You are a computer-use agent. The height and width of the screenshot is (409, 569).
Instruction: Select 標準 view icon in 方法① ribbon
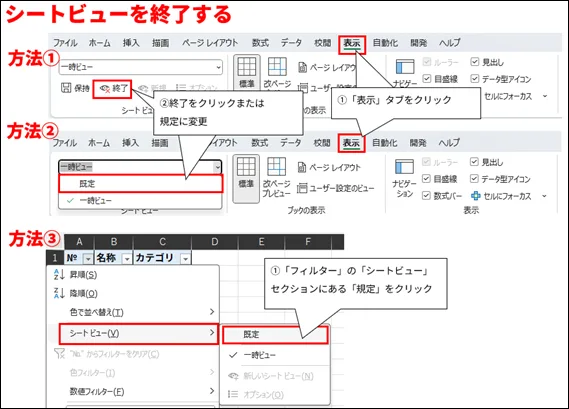(246, 67)
